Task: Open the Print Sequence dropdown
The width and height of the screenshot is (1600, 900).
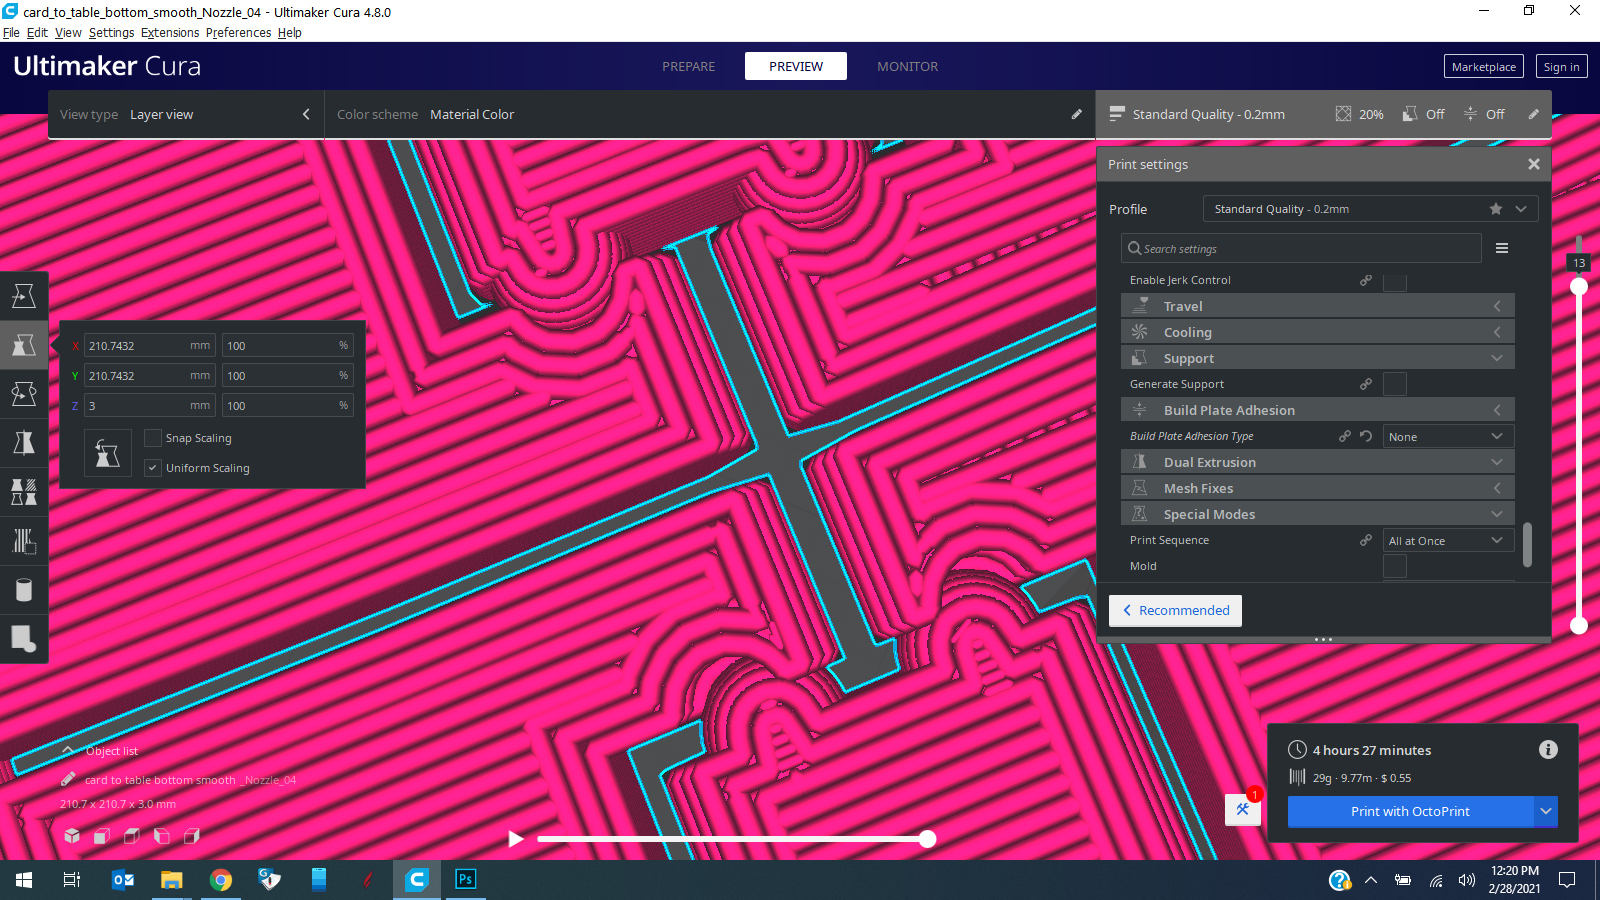Action: pyautogui.click(x=1448, y=541)
